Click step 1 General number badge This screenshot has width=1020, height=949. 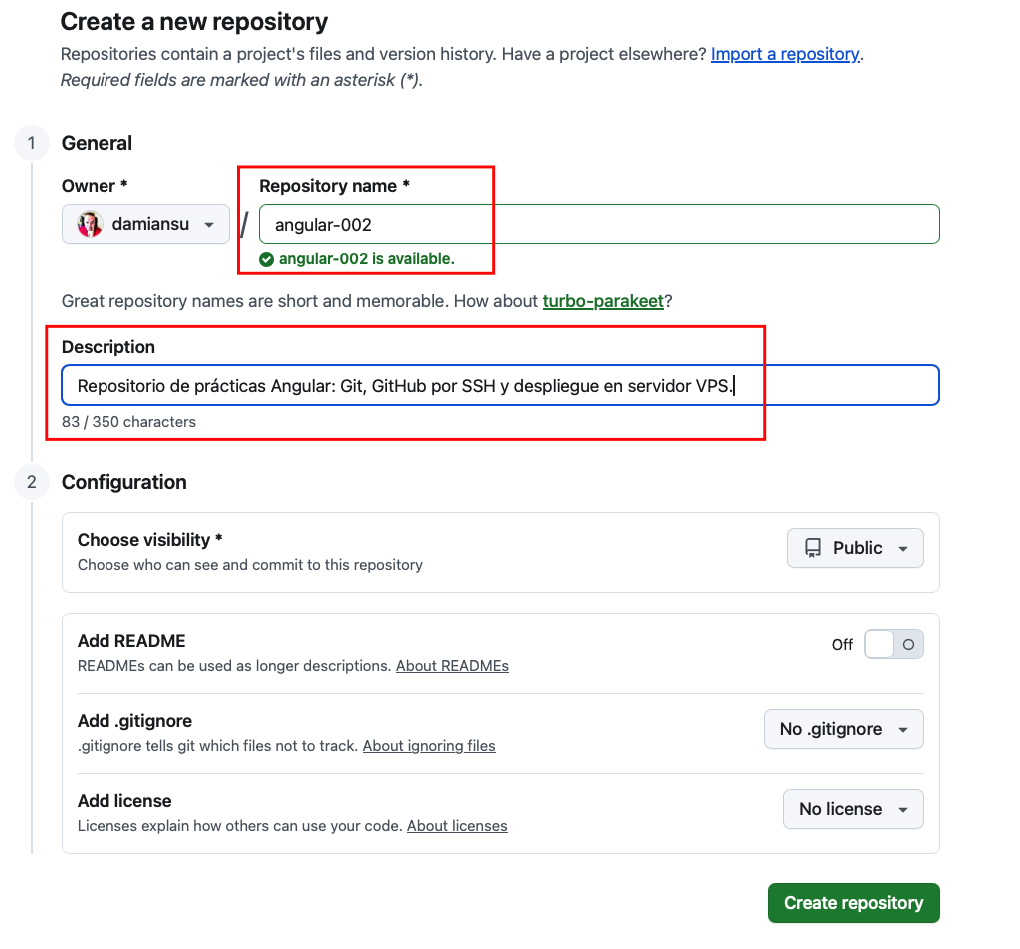(31, 143)
